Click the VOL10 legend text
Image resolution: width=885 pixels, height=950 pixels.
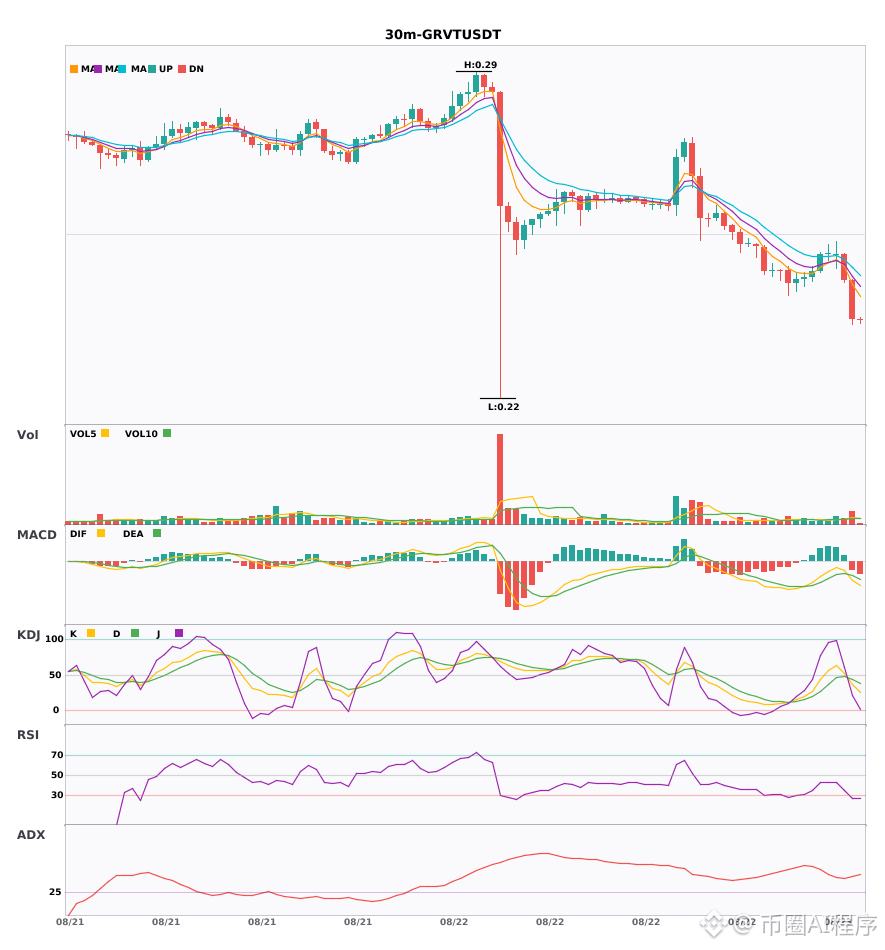pyautogui.click(x=141, y=434)
